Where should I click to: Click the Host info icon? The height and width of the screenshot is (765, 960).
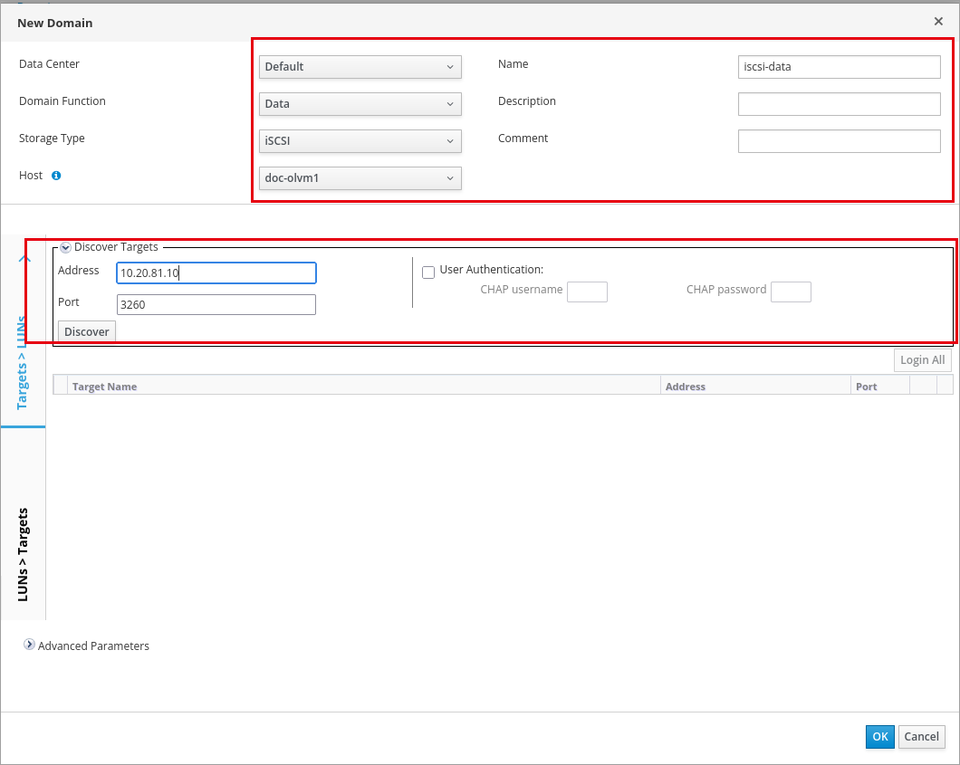coord(56,176)
